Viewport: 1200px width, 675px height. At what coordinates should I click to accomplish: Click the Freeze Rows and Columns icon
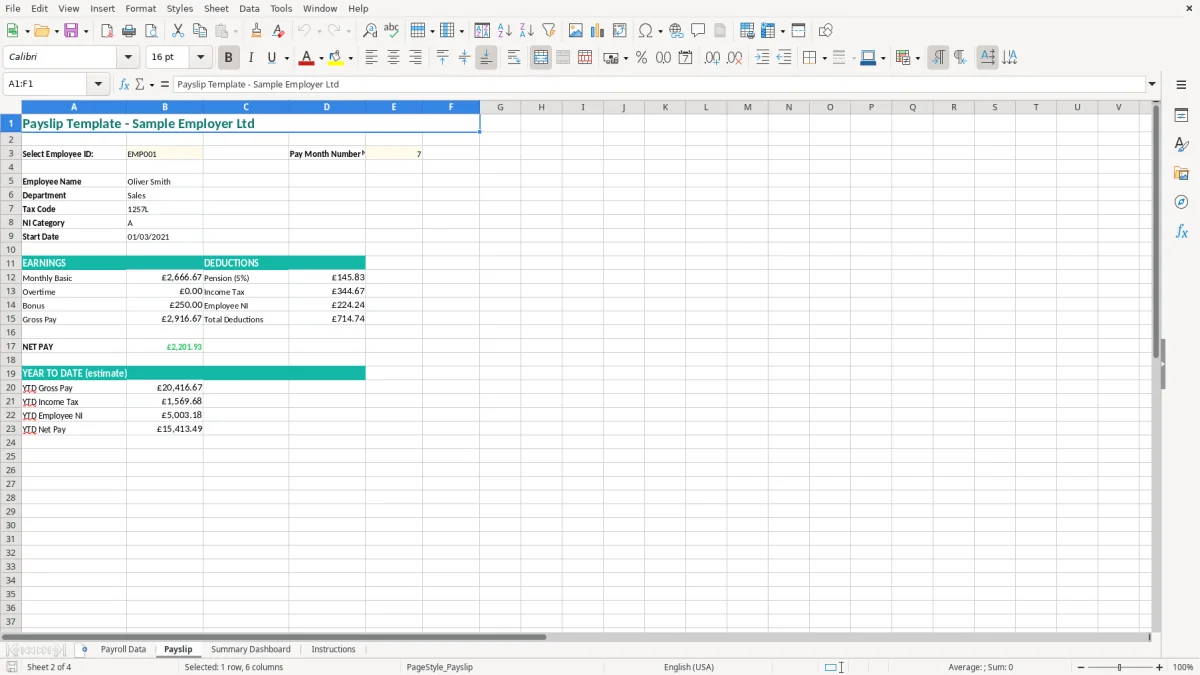[767, 31]
